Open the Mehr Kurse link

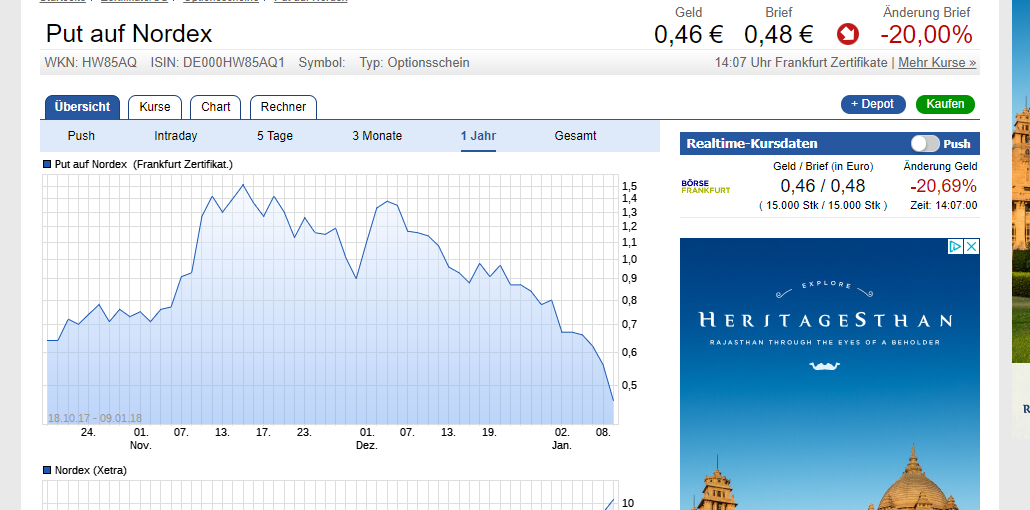tap(937, 63)
